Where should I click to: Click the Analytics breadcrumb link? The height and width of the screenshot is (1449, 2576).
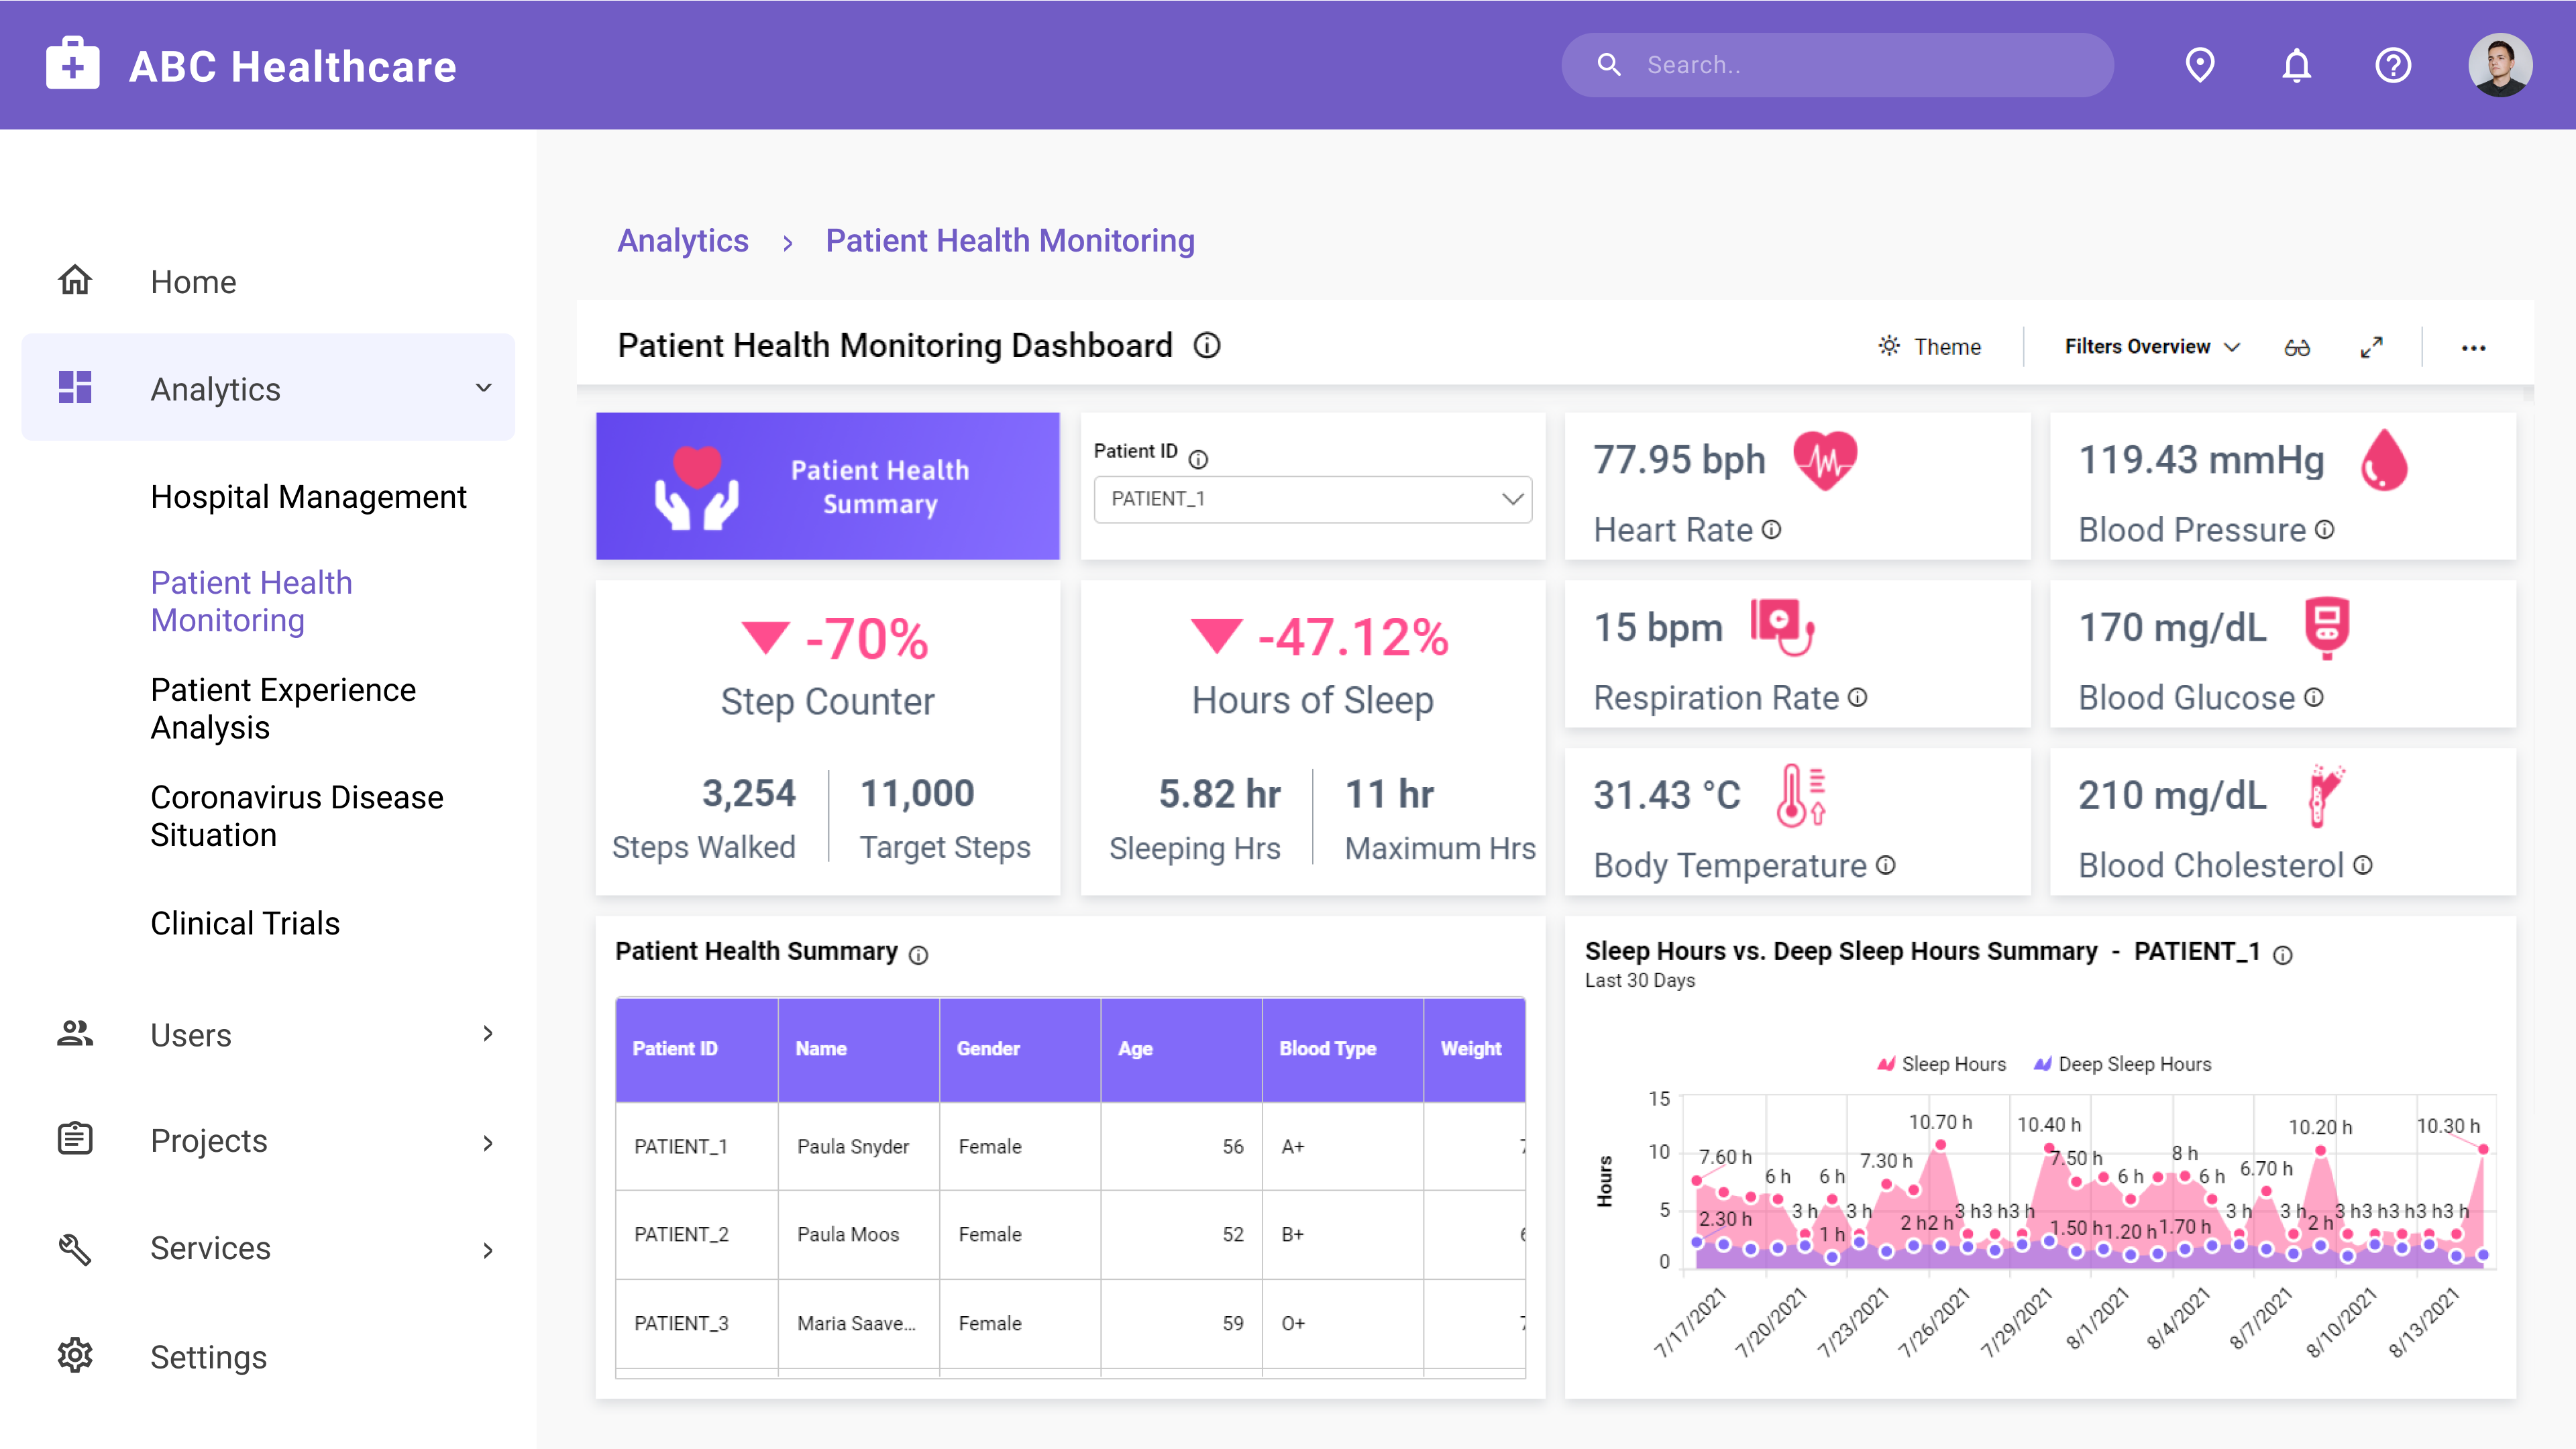[x=683, y=240]
